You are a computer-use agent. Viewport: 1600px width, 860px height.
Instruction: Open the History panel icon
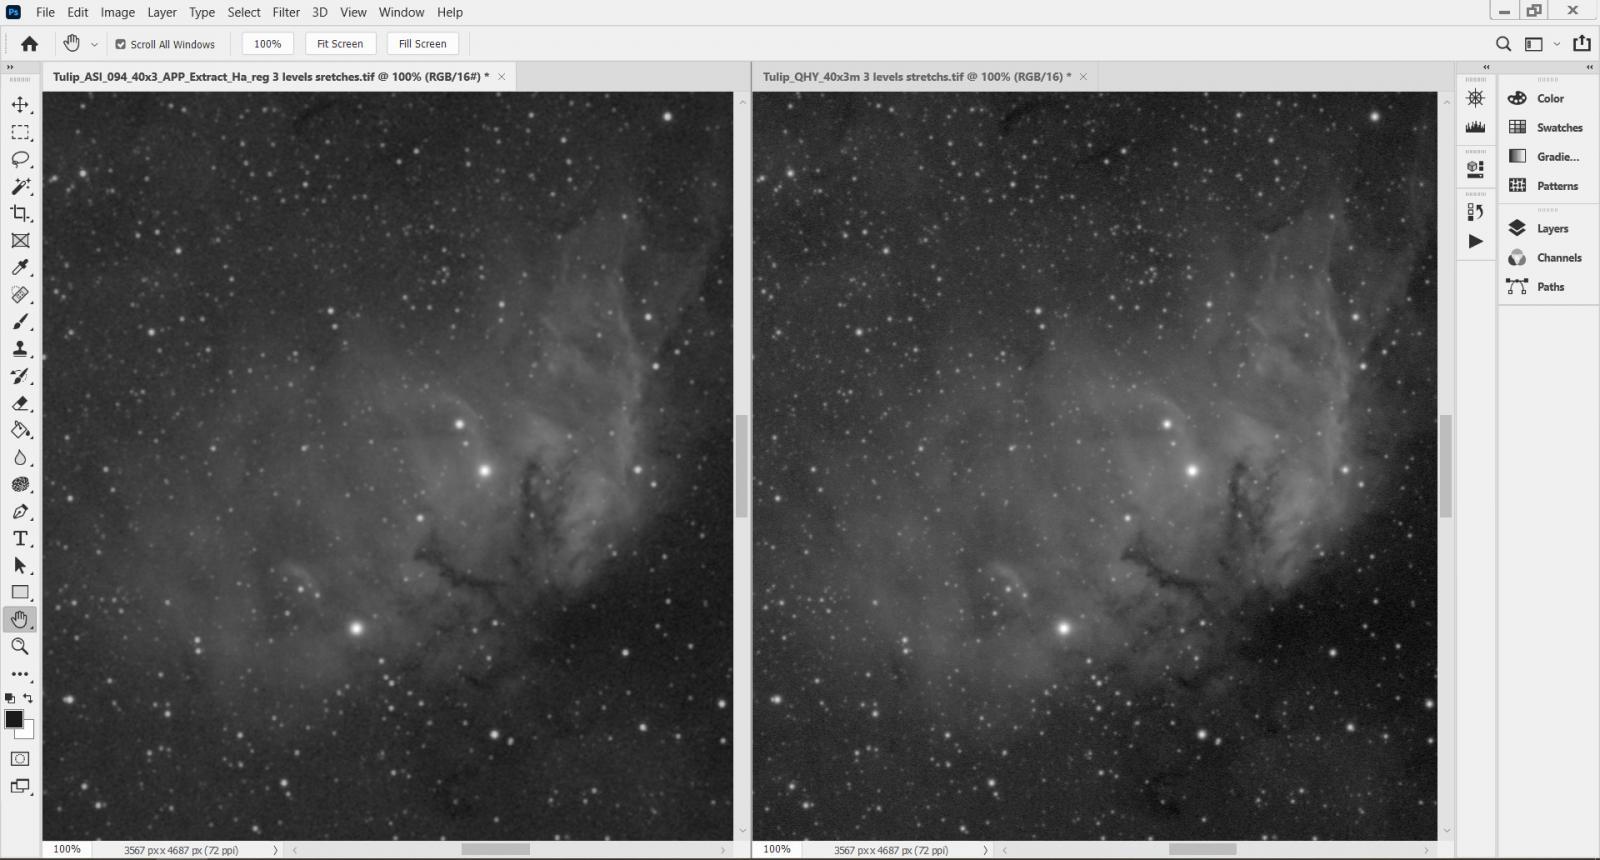pyautogui.click(x=1475, y=212)
